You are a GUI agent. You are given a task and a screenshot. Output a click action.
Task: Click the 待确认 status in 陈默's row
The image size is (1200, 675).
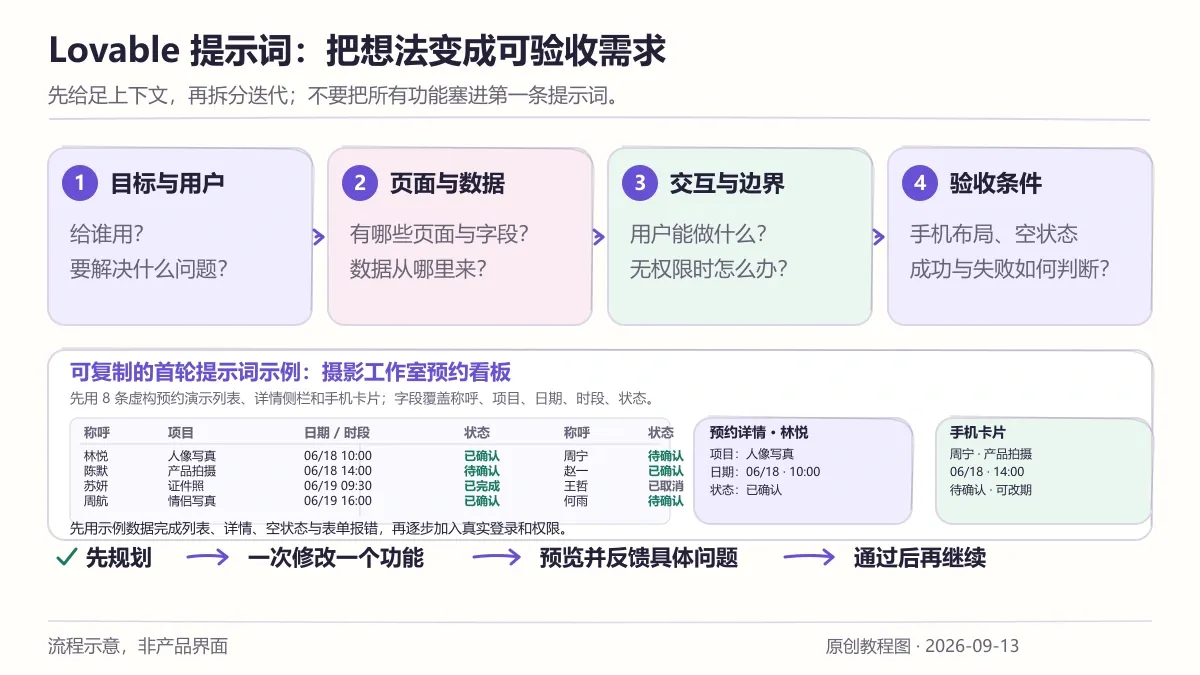[482, 471]
